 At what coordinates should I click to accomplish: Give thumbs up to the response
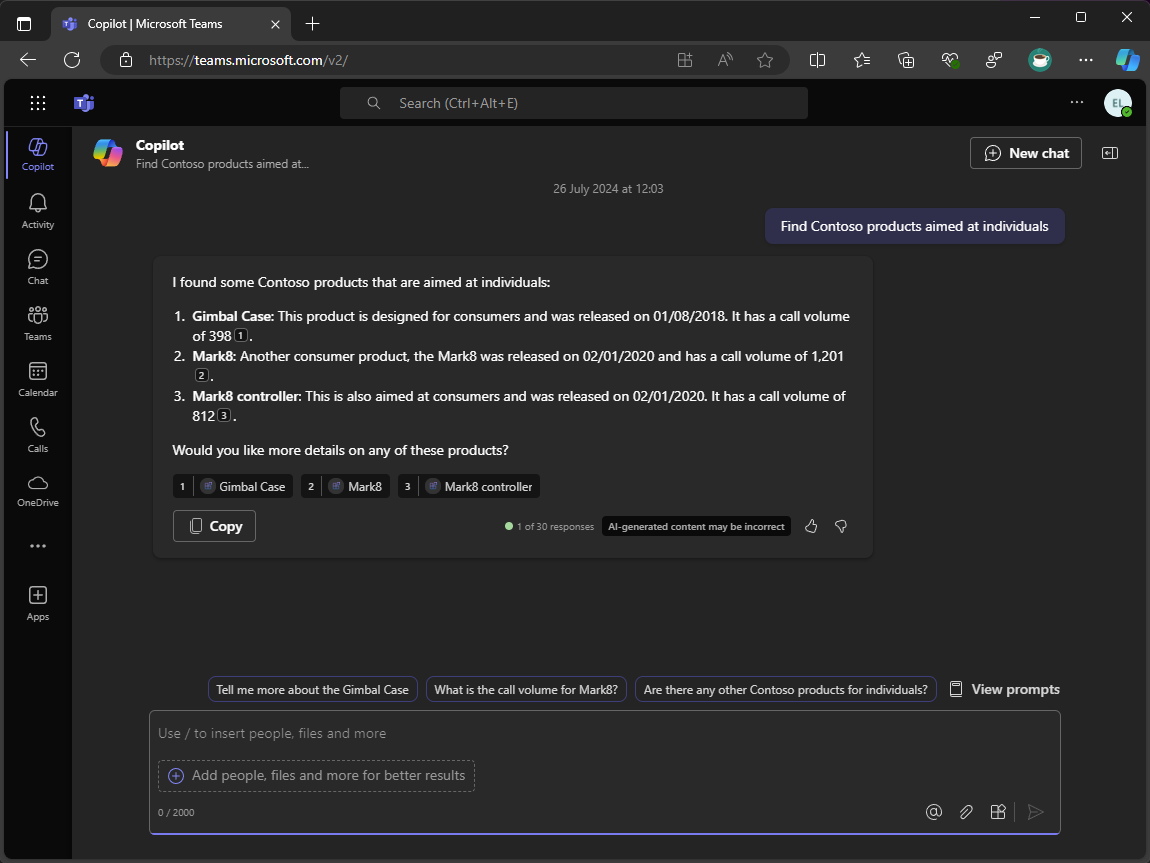tap(810, 526)
